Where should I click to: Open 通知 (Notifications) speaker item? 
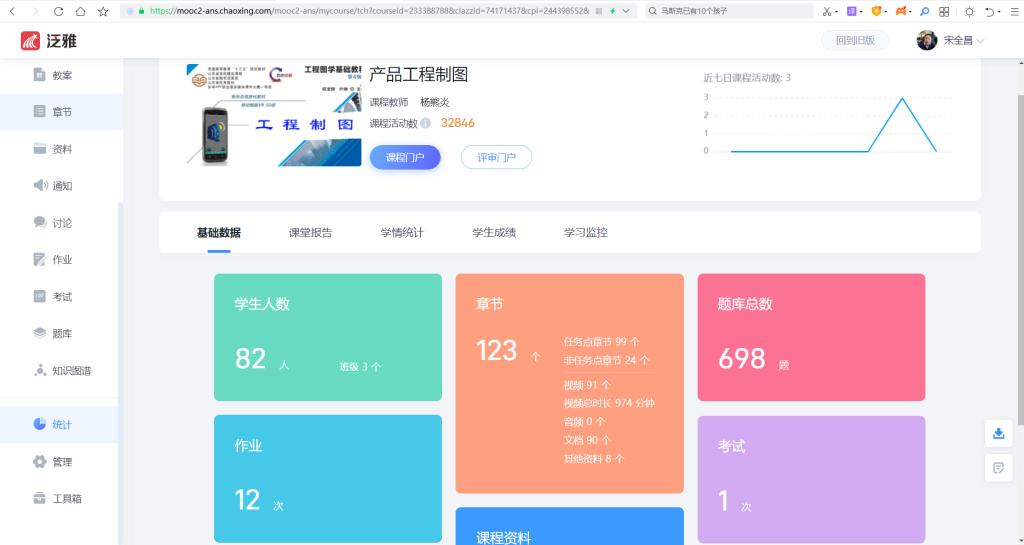tap(60, 186)
